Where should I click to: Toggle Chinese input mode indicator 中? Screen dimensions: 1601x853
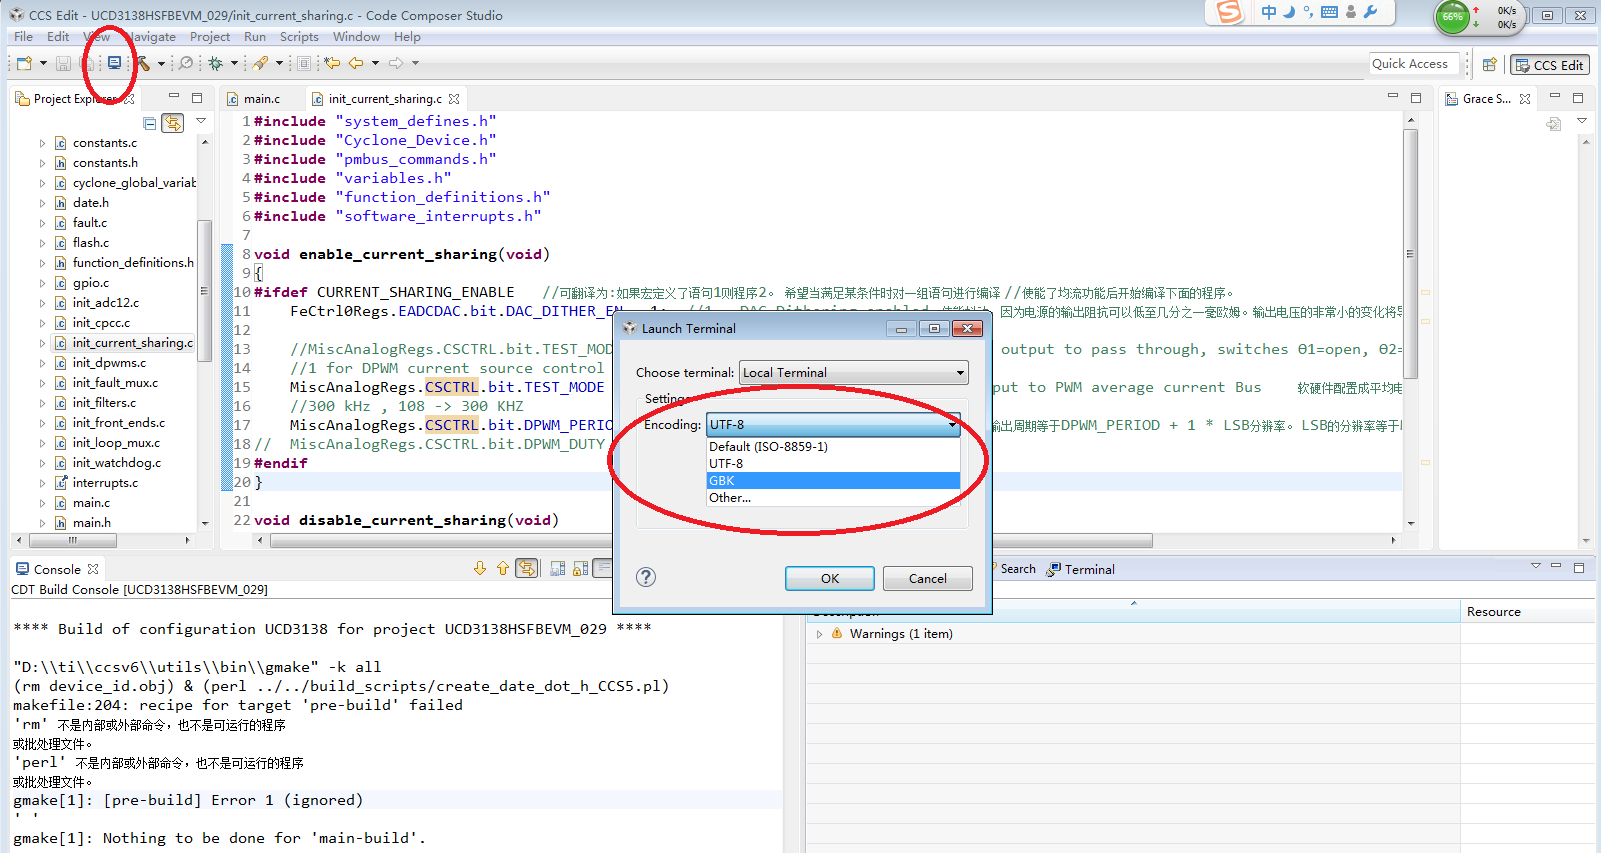pos(1269,12)
